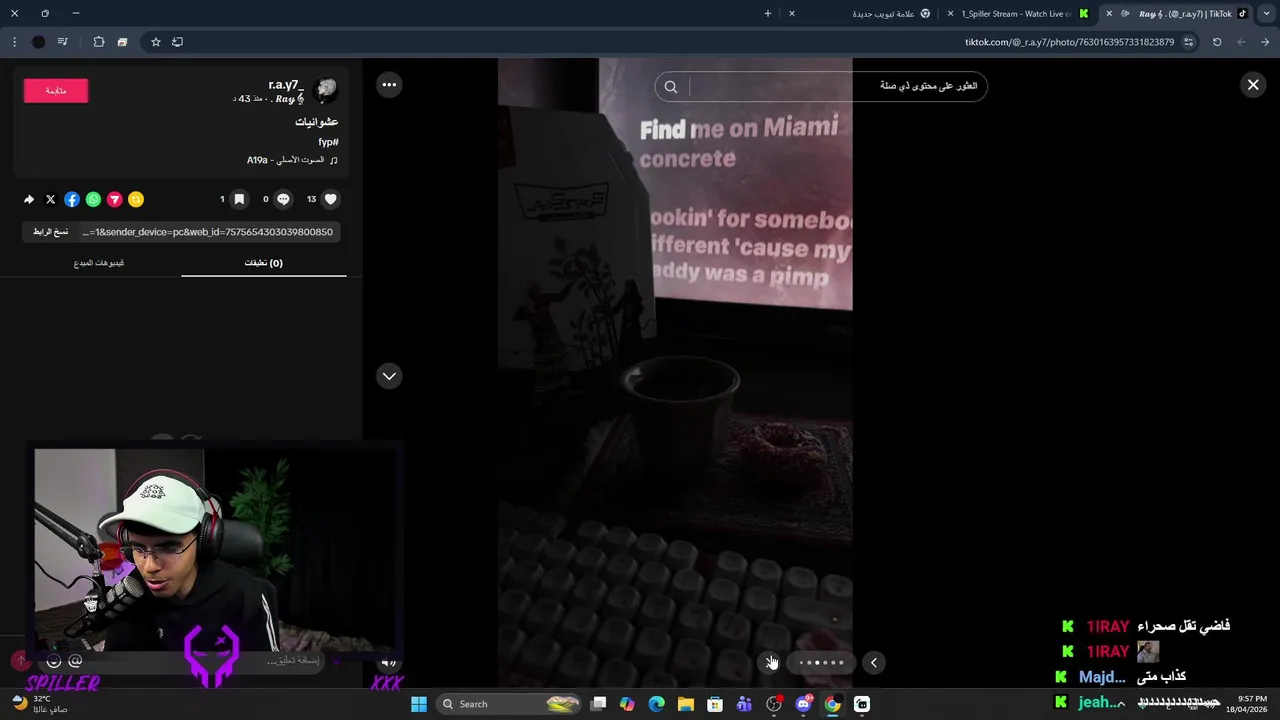Open the browser extensions puzzle icon

click(99, 42)
